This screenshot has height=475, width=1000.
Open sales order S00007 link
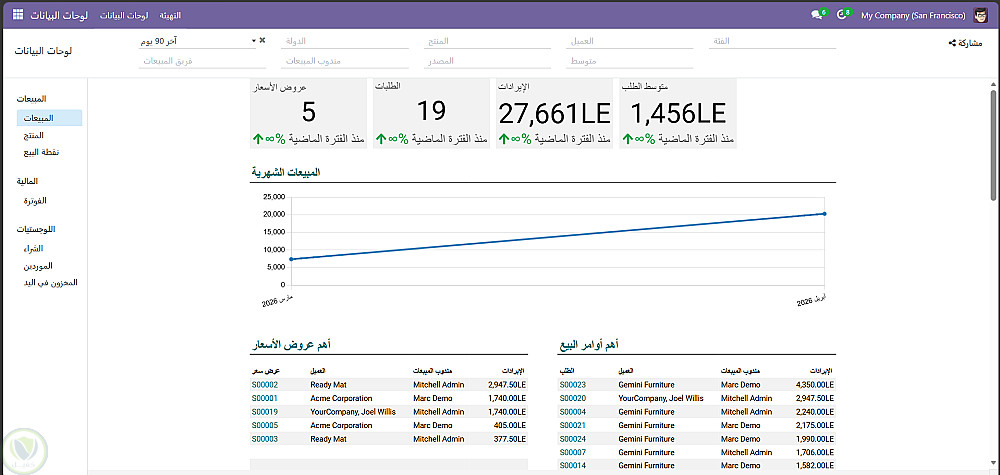573,452
